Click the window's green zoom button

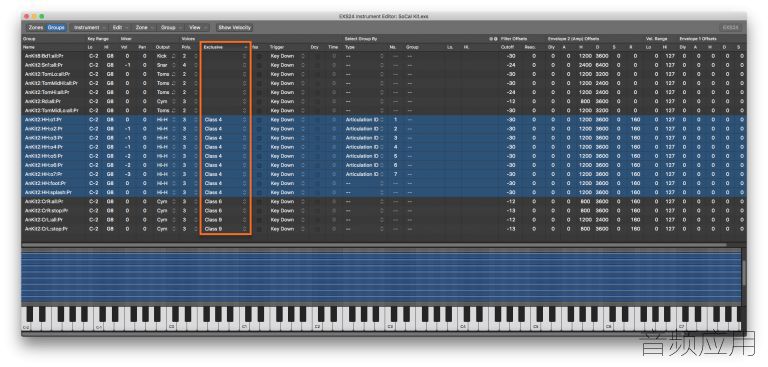point(42,16)
